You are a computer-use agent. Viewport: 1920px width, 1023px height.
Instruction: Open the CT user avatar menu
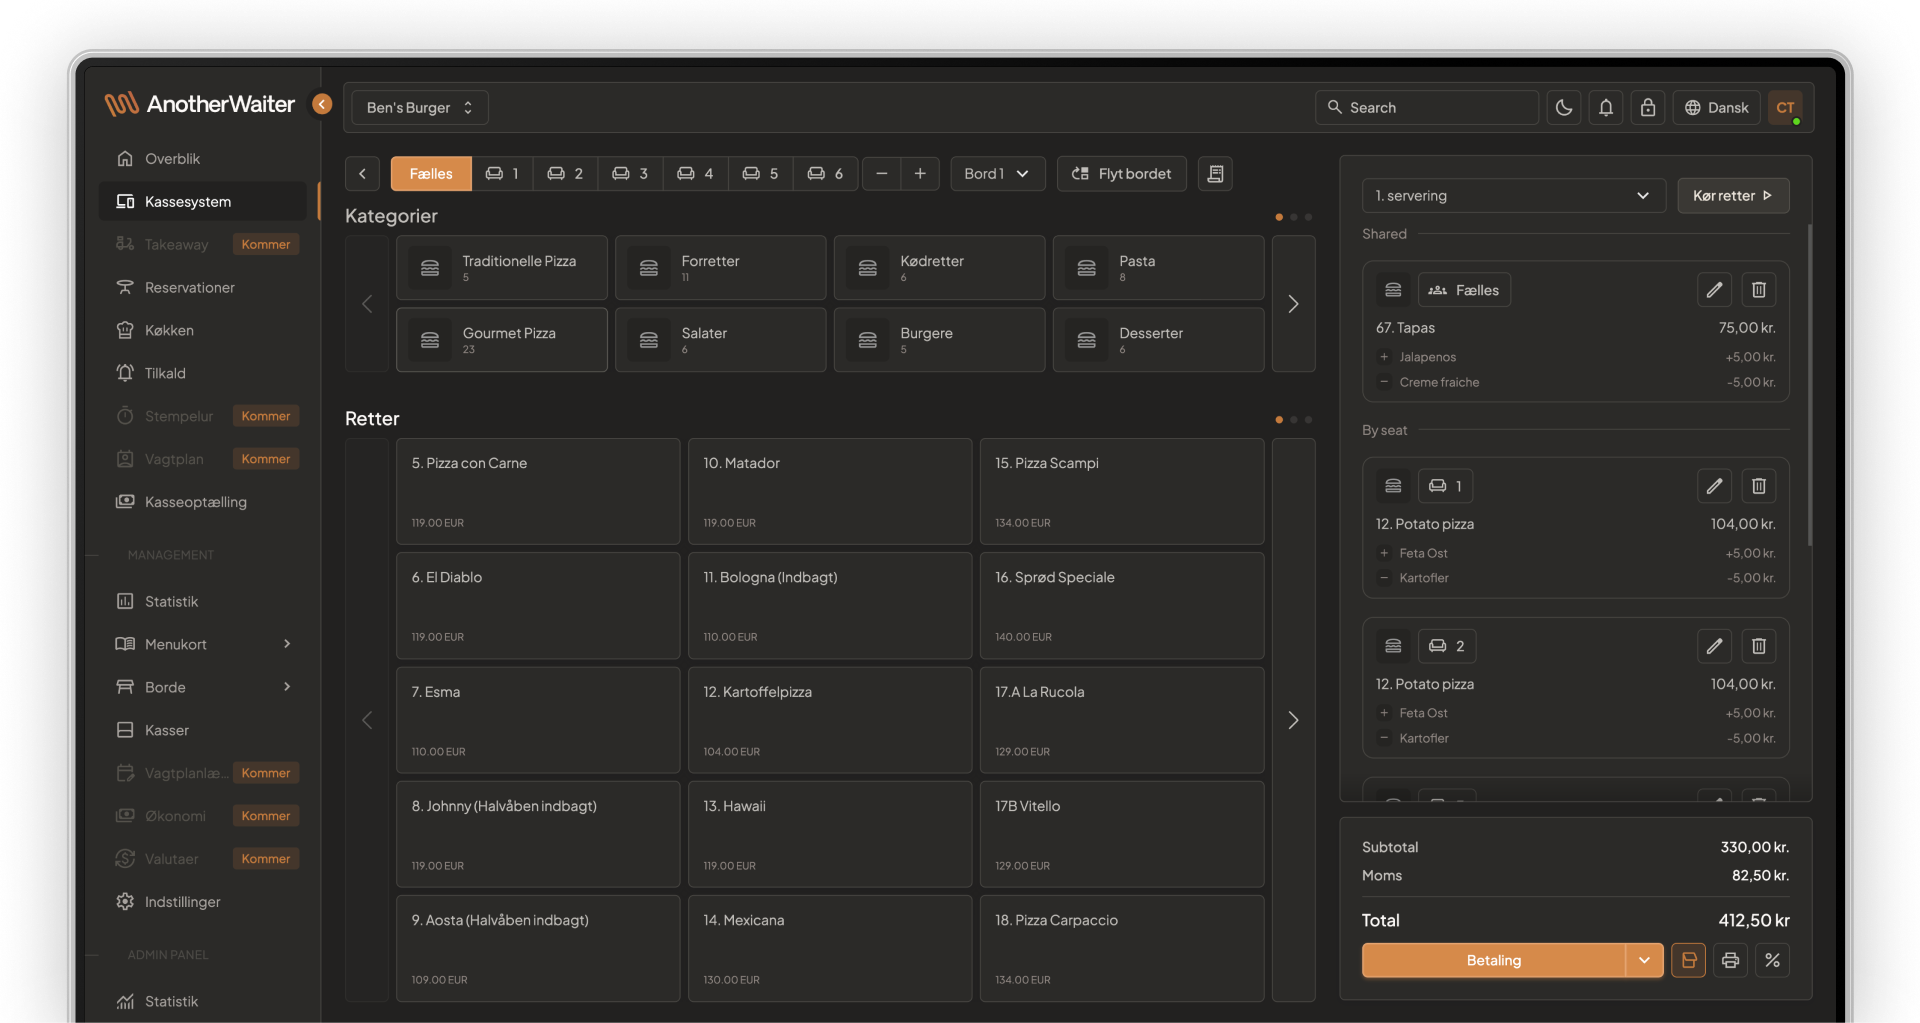1785,108
